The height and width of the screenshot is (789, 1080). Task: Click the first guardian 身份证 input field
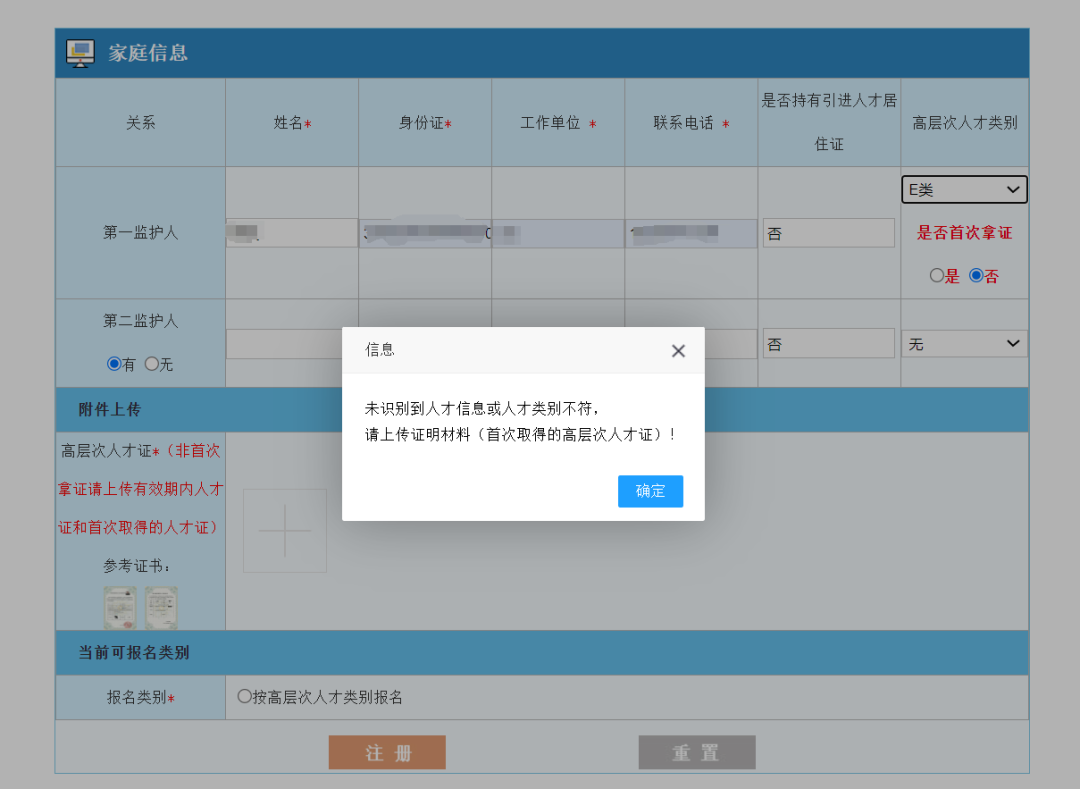coord(425,233)
